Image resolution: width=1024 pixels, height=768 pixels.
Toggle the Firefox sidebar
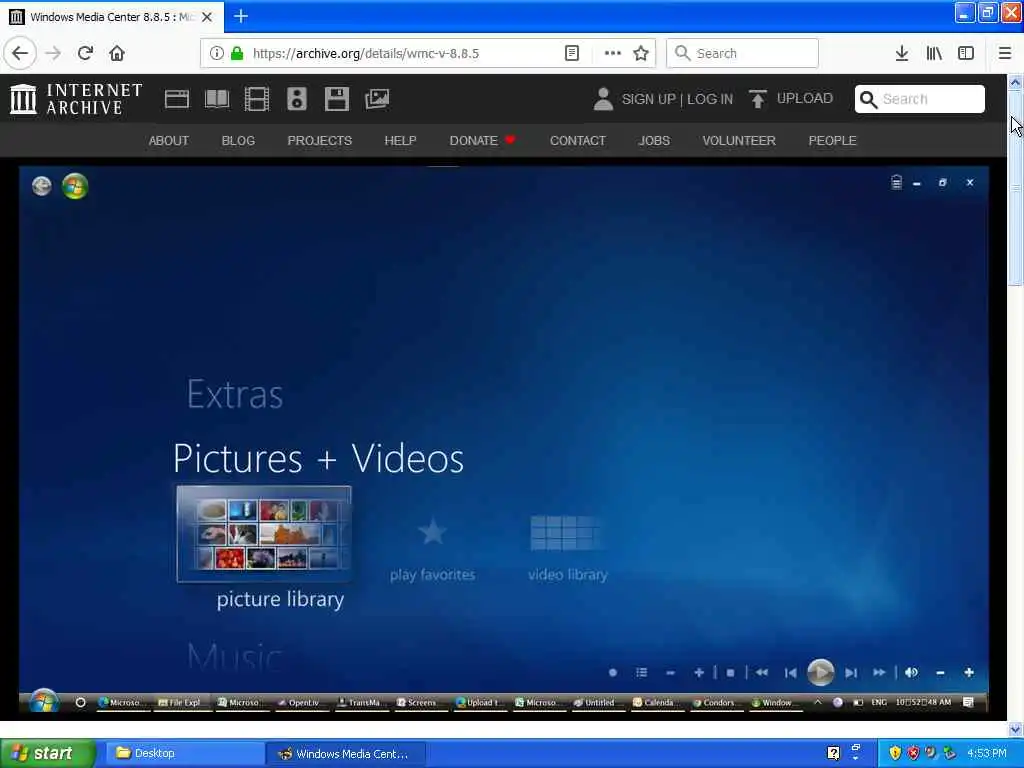[x=966, y=53]
